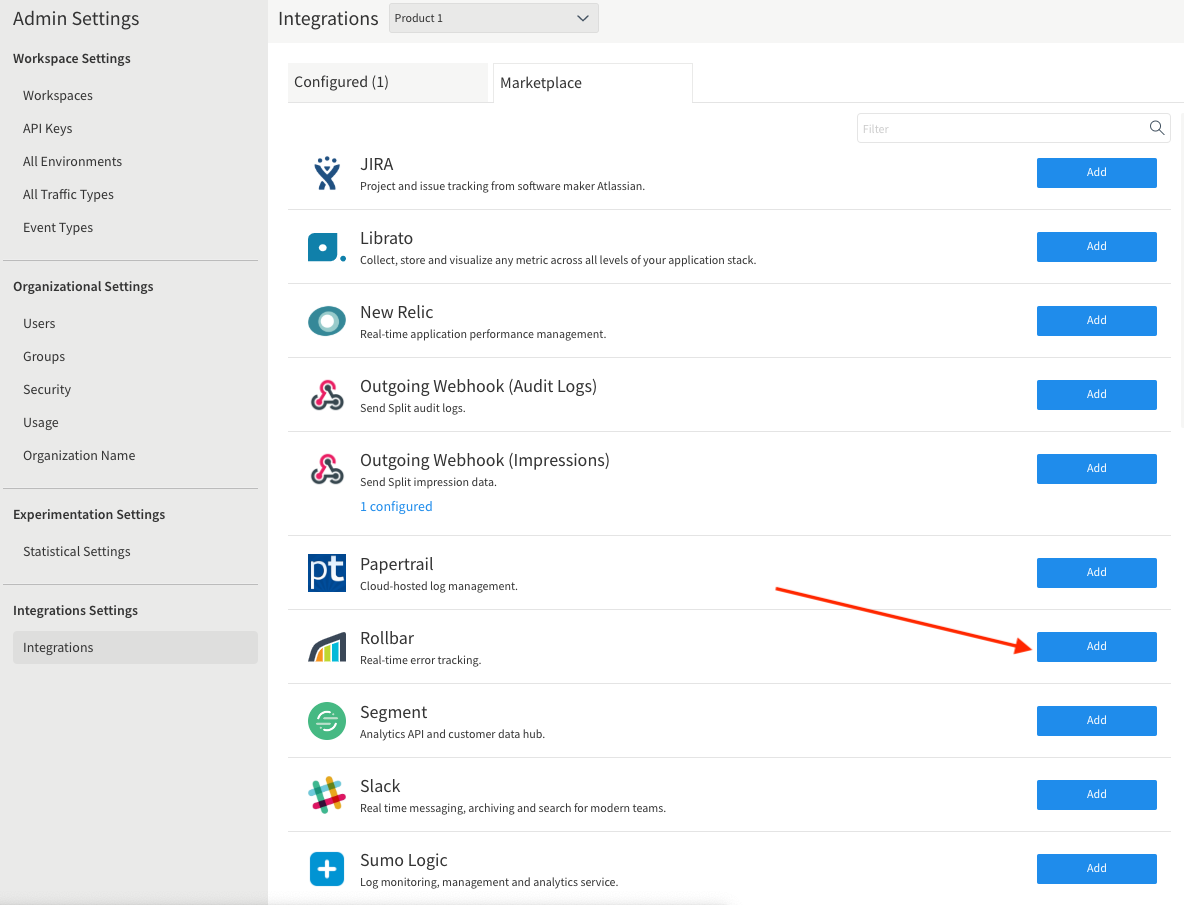
Task: Add the Slack integration
Action: coord(1096,795)
